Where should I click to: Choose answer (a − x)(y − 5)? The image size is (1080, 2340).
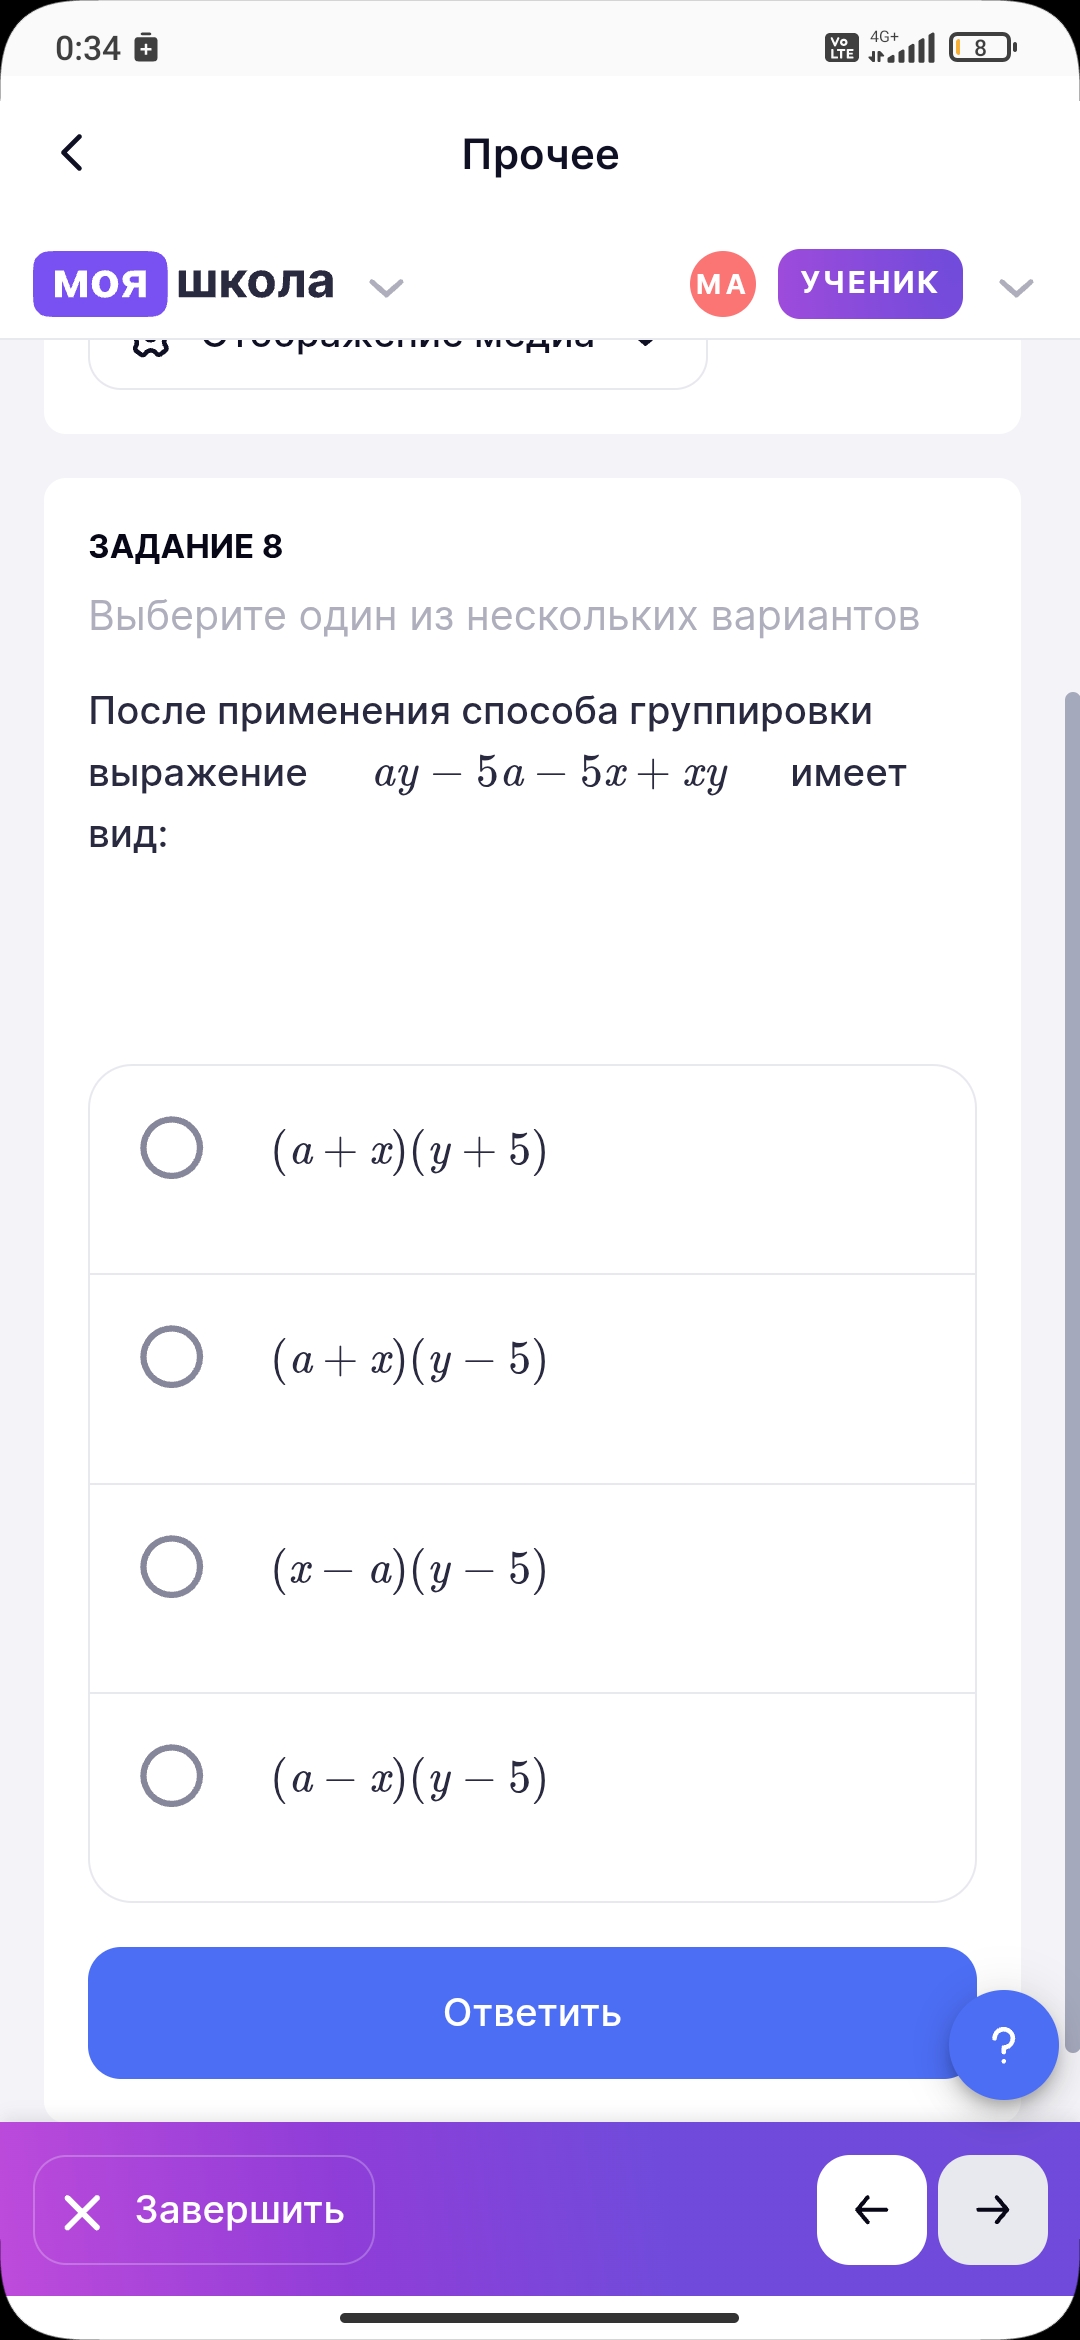pyautogui.click(x=172, y=1776)
